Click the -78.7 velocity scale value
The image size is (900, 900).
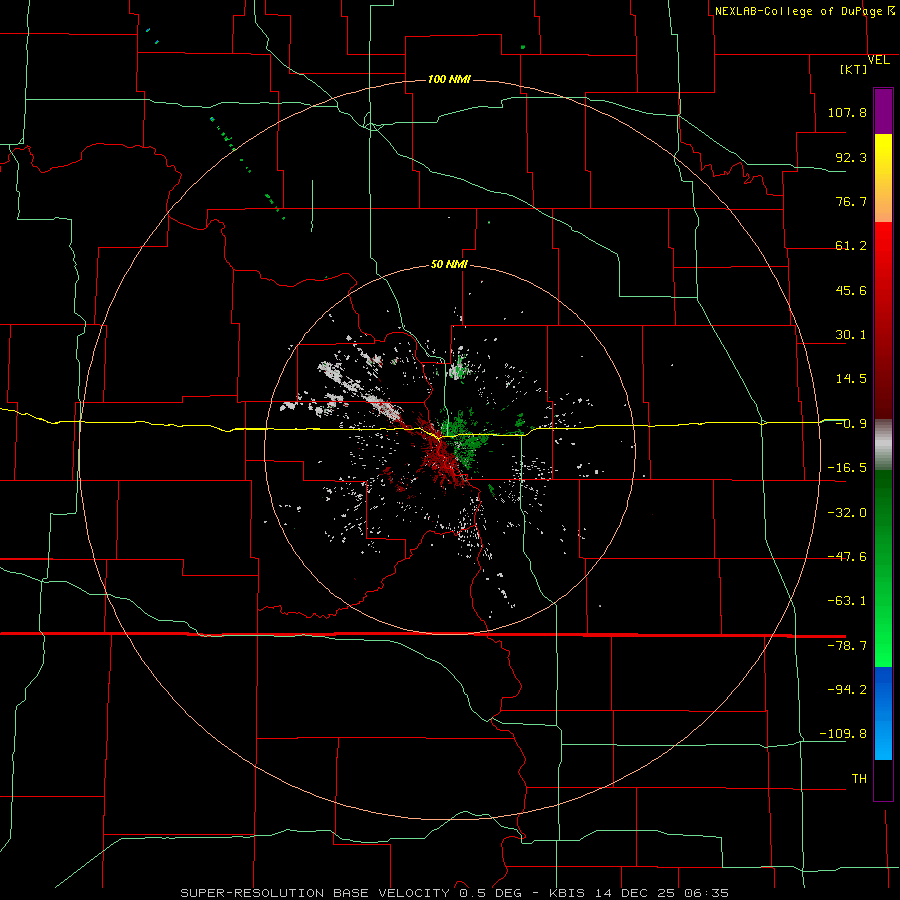[847, 646]
